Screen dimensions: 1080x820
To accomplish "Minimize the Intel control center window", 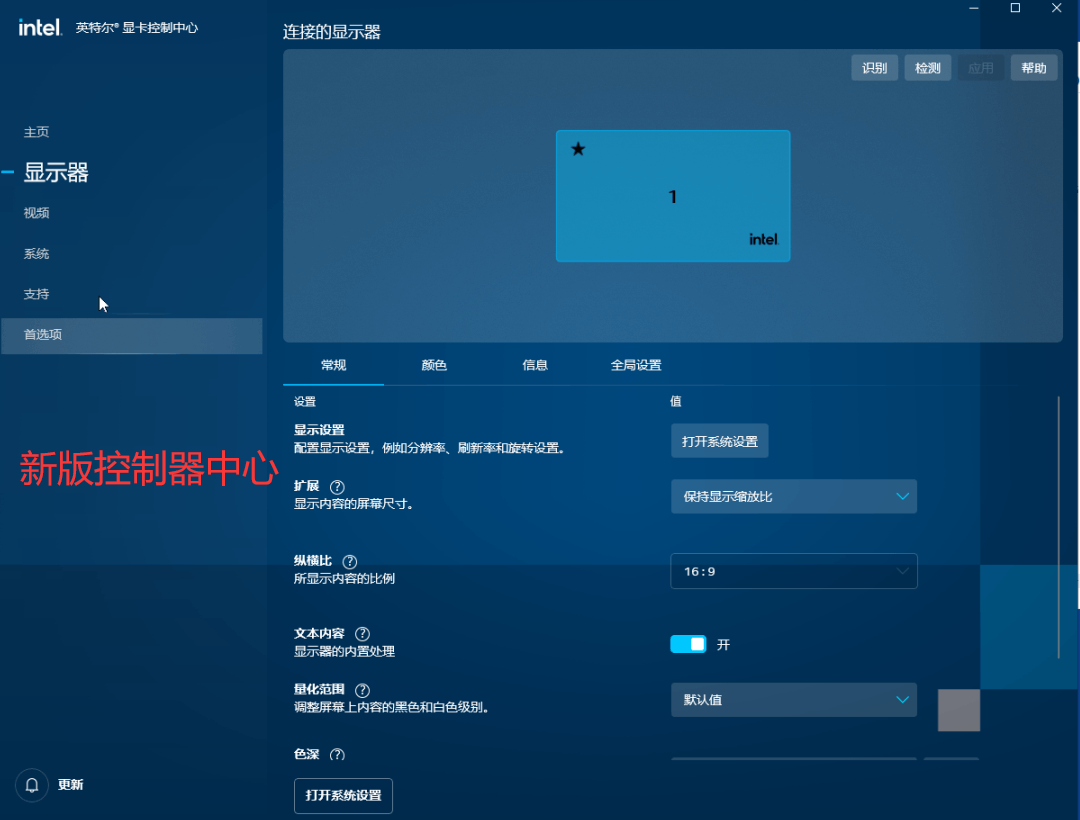I will (973, 8).
